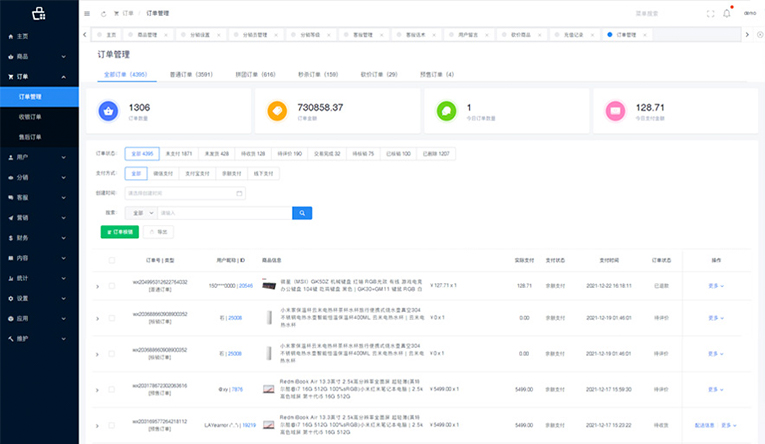Open calendar icon in 创建时间 field
The height and width of the screenshot is (444, 765).
[x=240, y=192]
